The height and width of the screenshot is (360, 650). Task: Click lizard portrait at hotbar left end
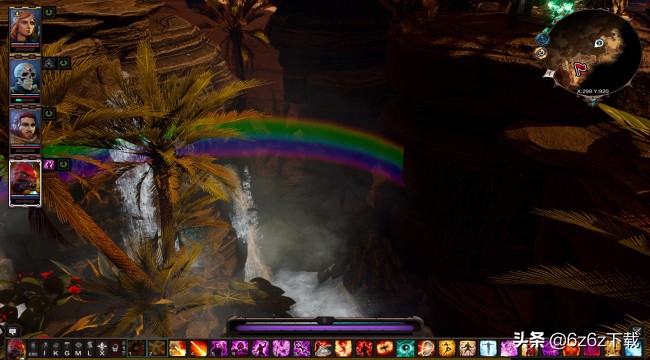16,349
